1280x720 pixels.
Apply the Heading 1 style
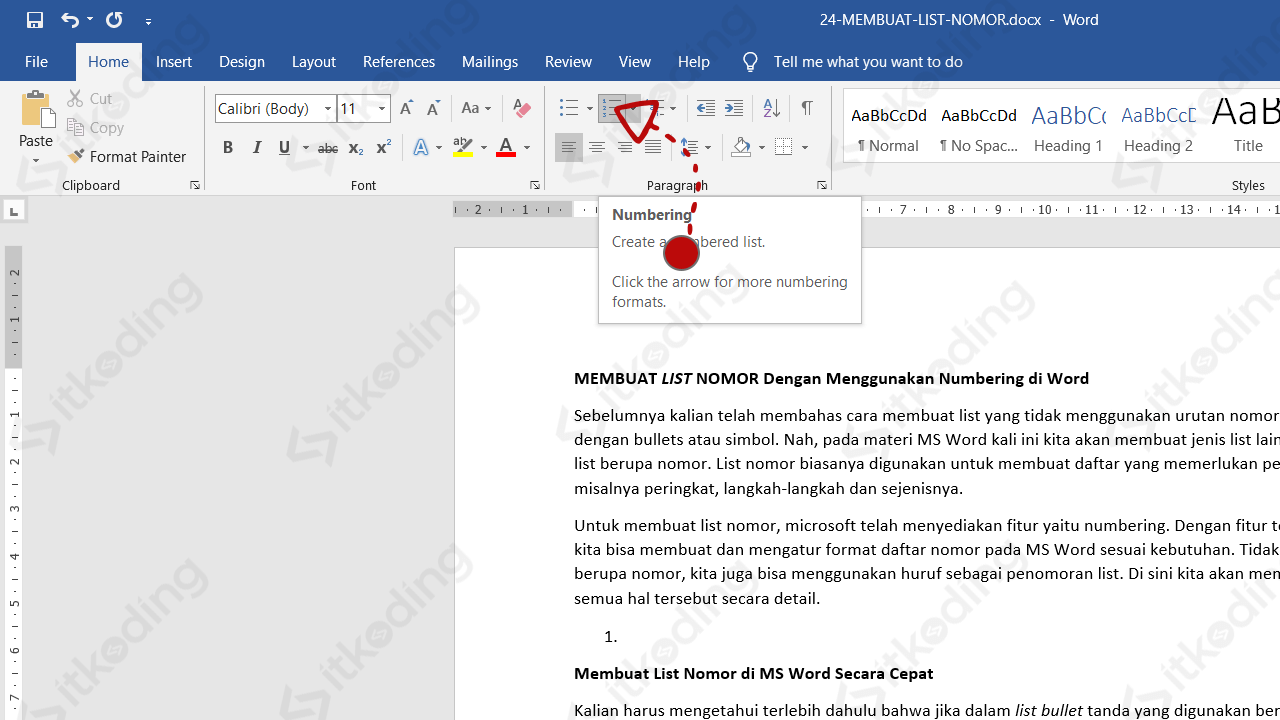pos(1068,127)
